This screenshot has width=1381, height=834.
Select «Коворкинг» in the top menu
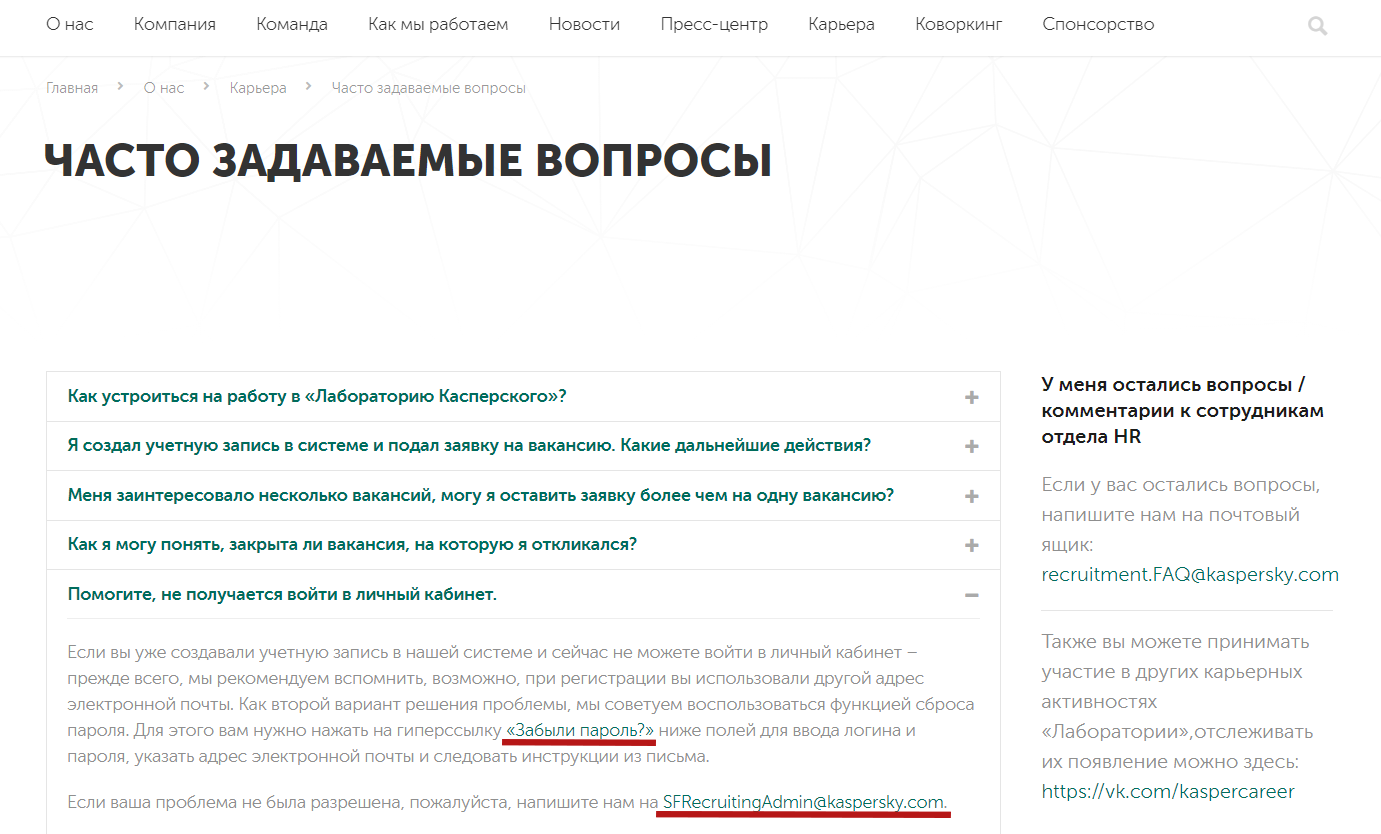958,24
